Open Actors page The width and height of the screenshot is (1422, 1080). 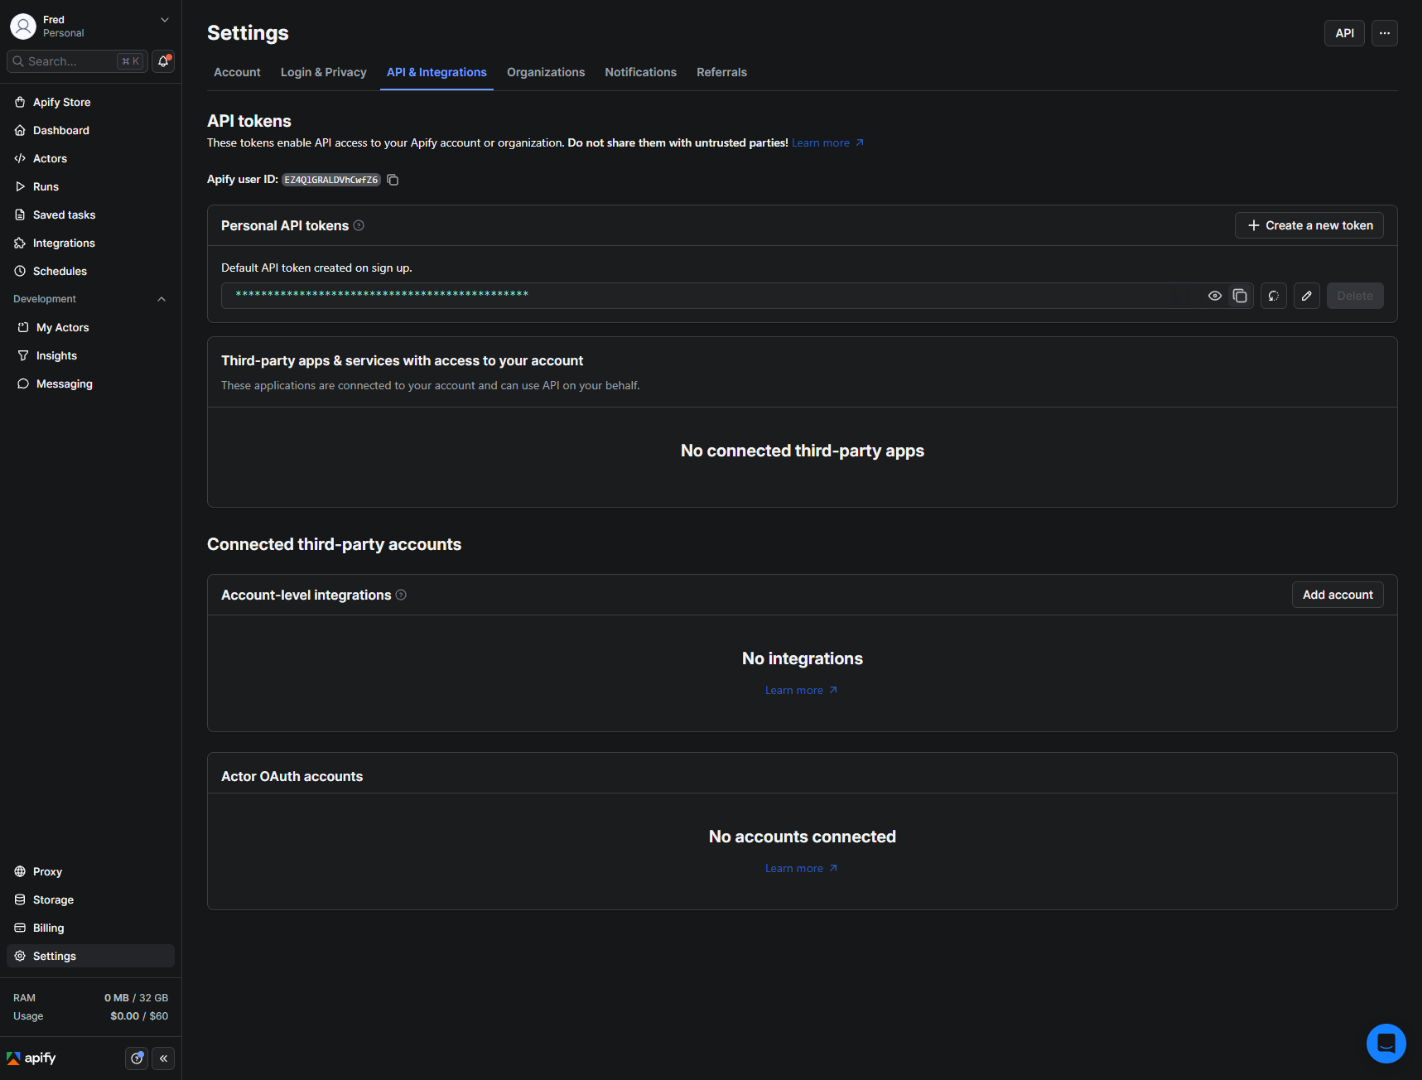pyautogui.click(x=91, y=158)
